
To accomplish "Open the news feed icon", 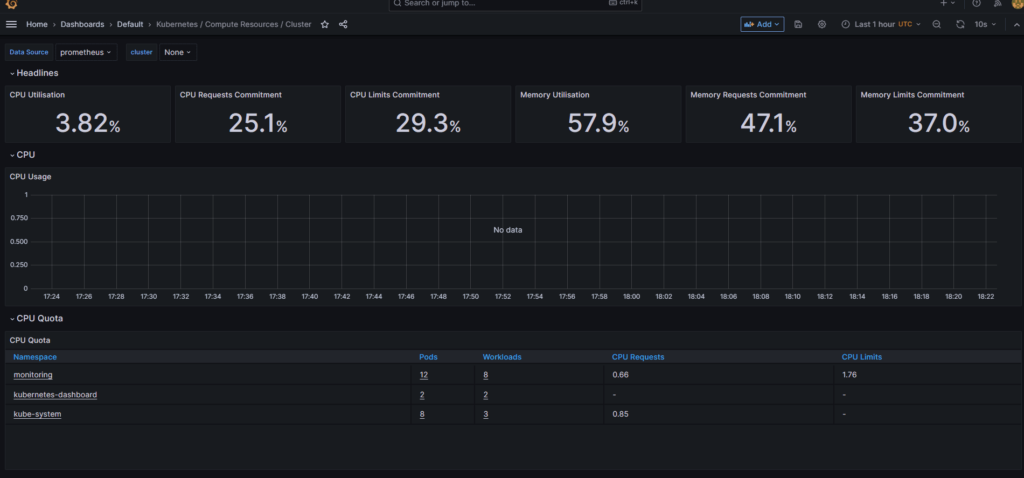I will [x=997, y=3].
